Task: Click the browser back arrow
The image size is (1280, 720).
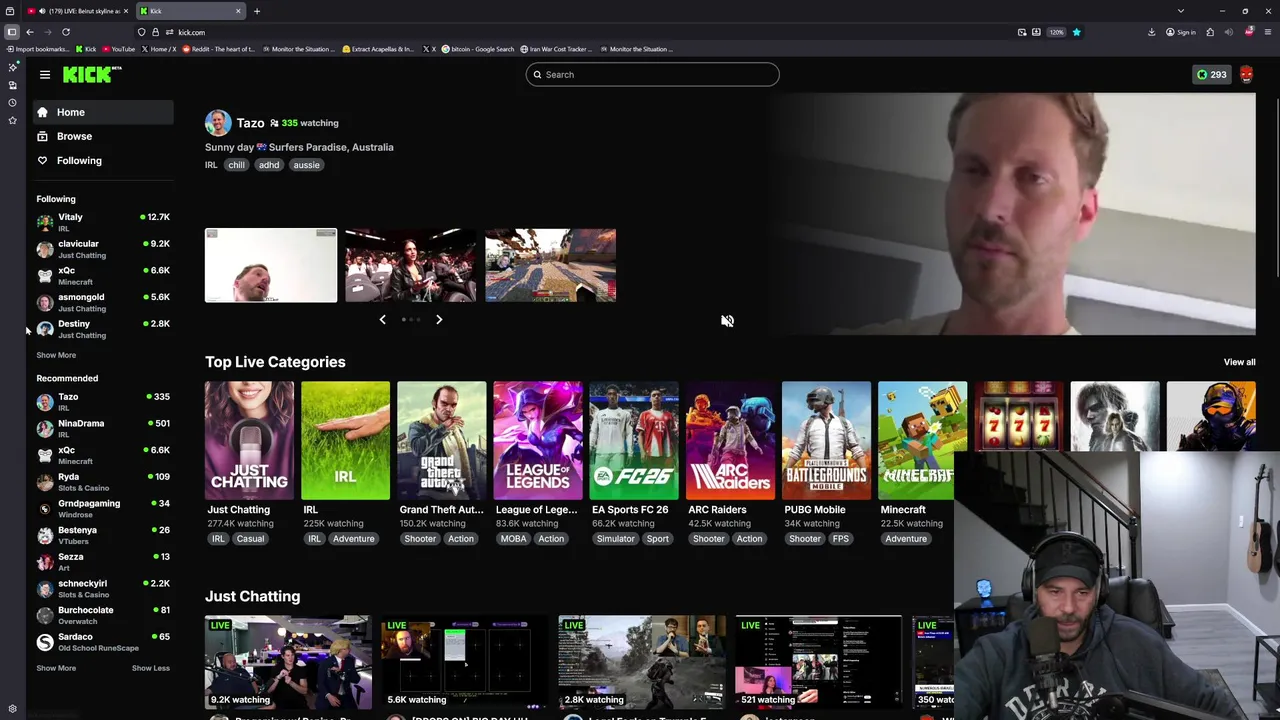Action: 30,32
